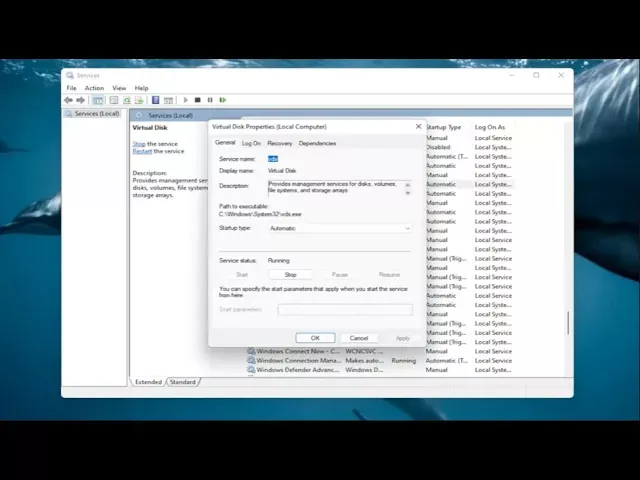Open the Action menu

[94, 88]
